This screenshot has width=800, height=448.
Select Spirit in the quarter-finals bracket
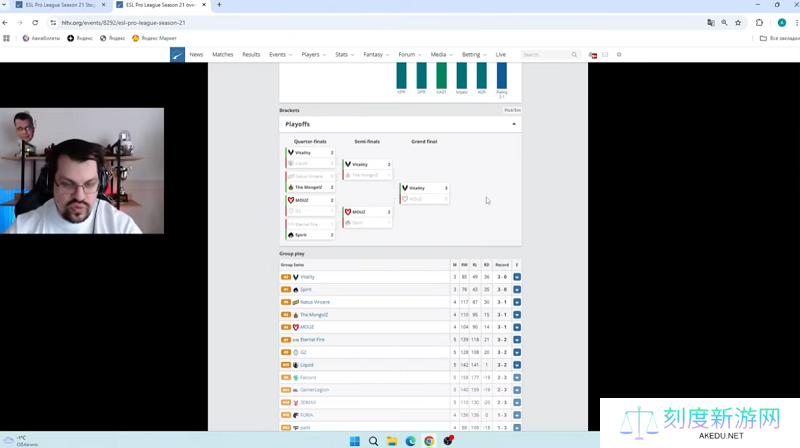pyautogui.click(x=310, y=235)
